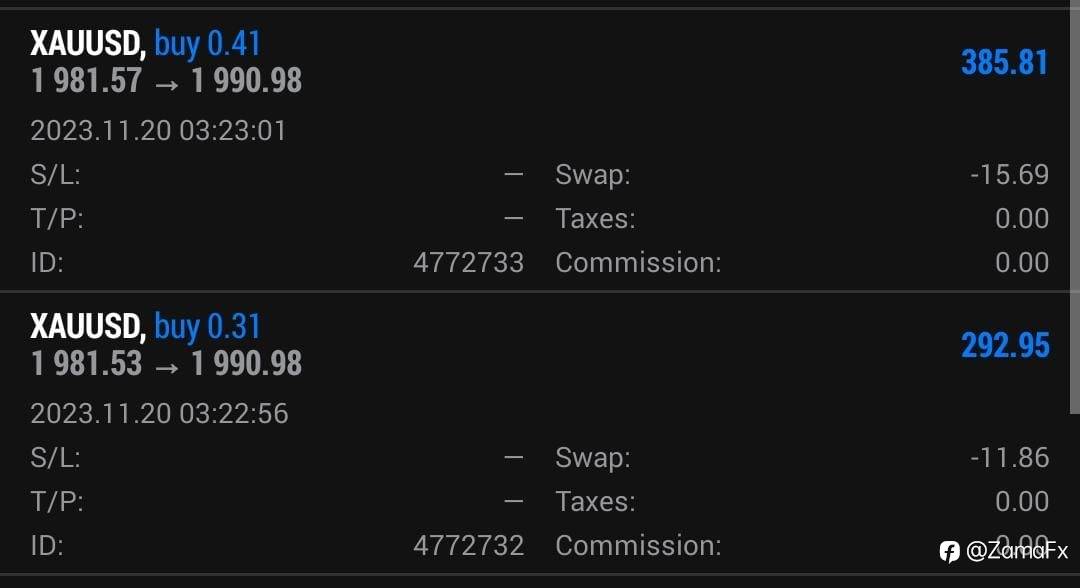Click the 1 981.53 → 1 990.98 price line
1080x588 pixels.
(x=166, y=364)
